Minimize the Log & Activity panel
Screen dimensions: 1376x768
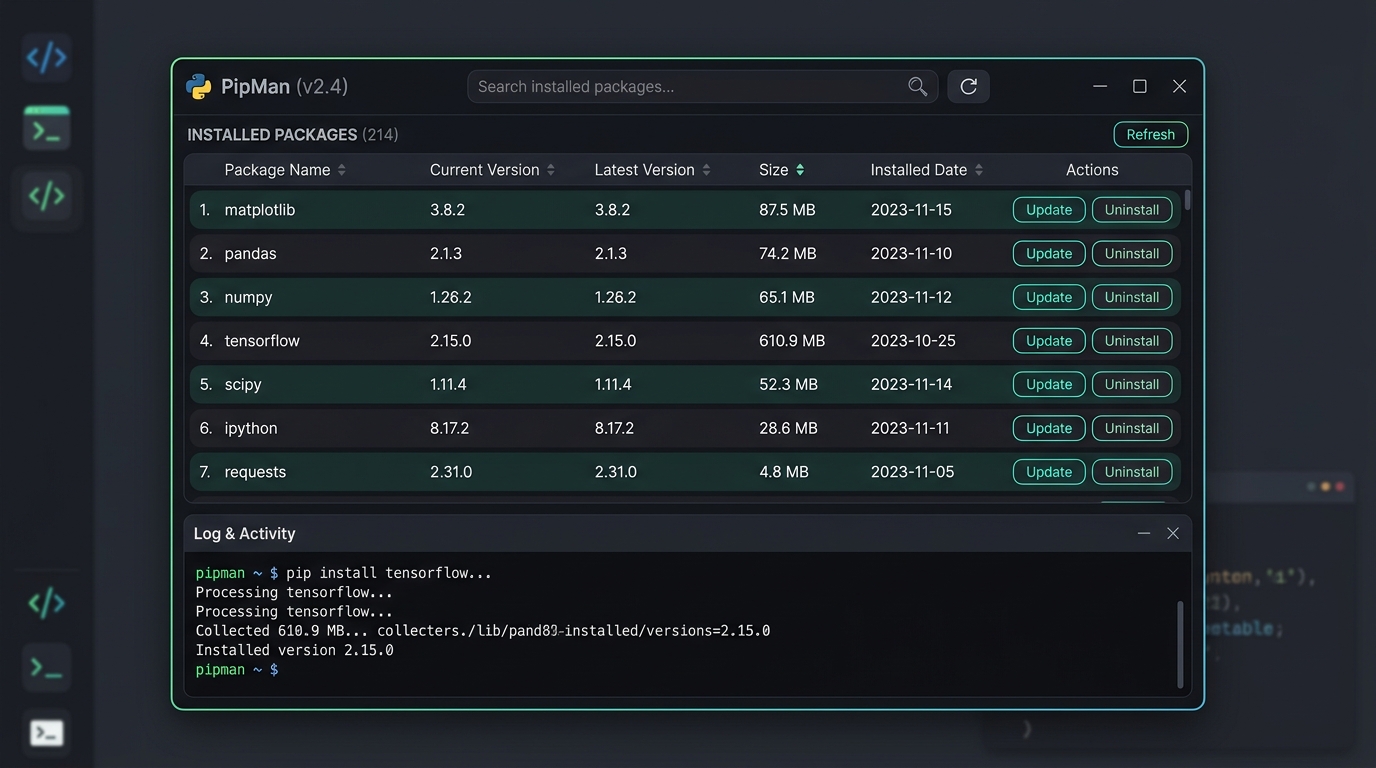(1143, 533)
